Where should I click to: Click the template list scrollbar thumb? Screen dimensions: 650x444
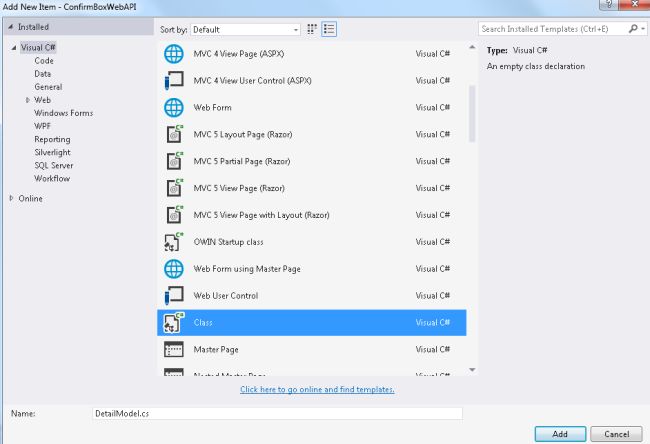472,114
